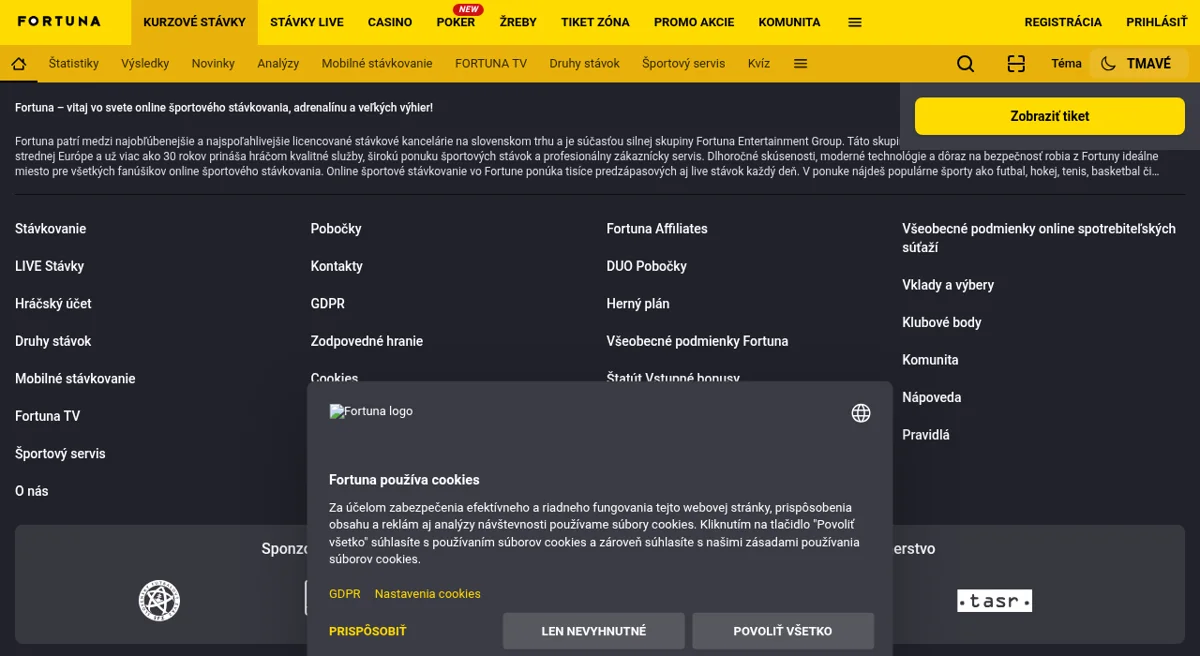The width and height of the screenshot is (1200, 656).
Task: Open footer link Stávkovanie
Action: 51,229
